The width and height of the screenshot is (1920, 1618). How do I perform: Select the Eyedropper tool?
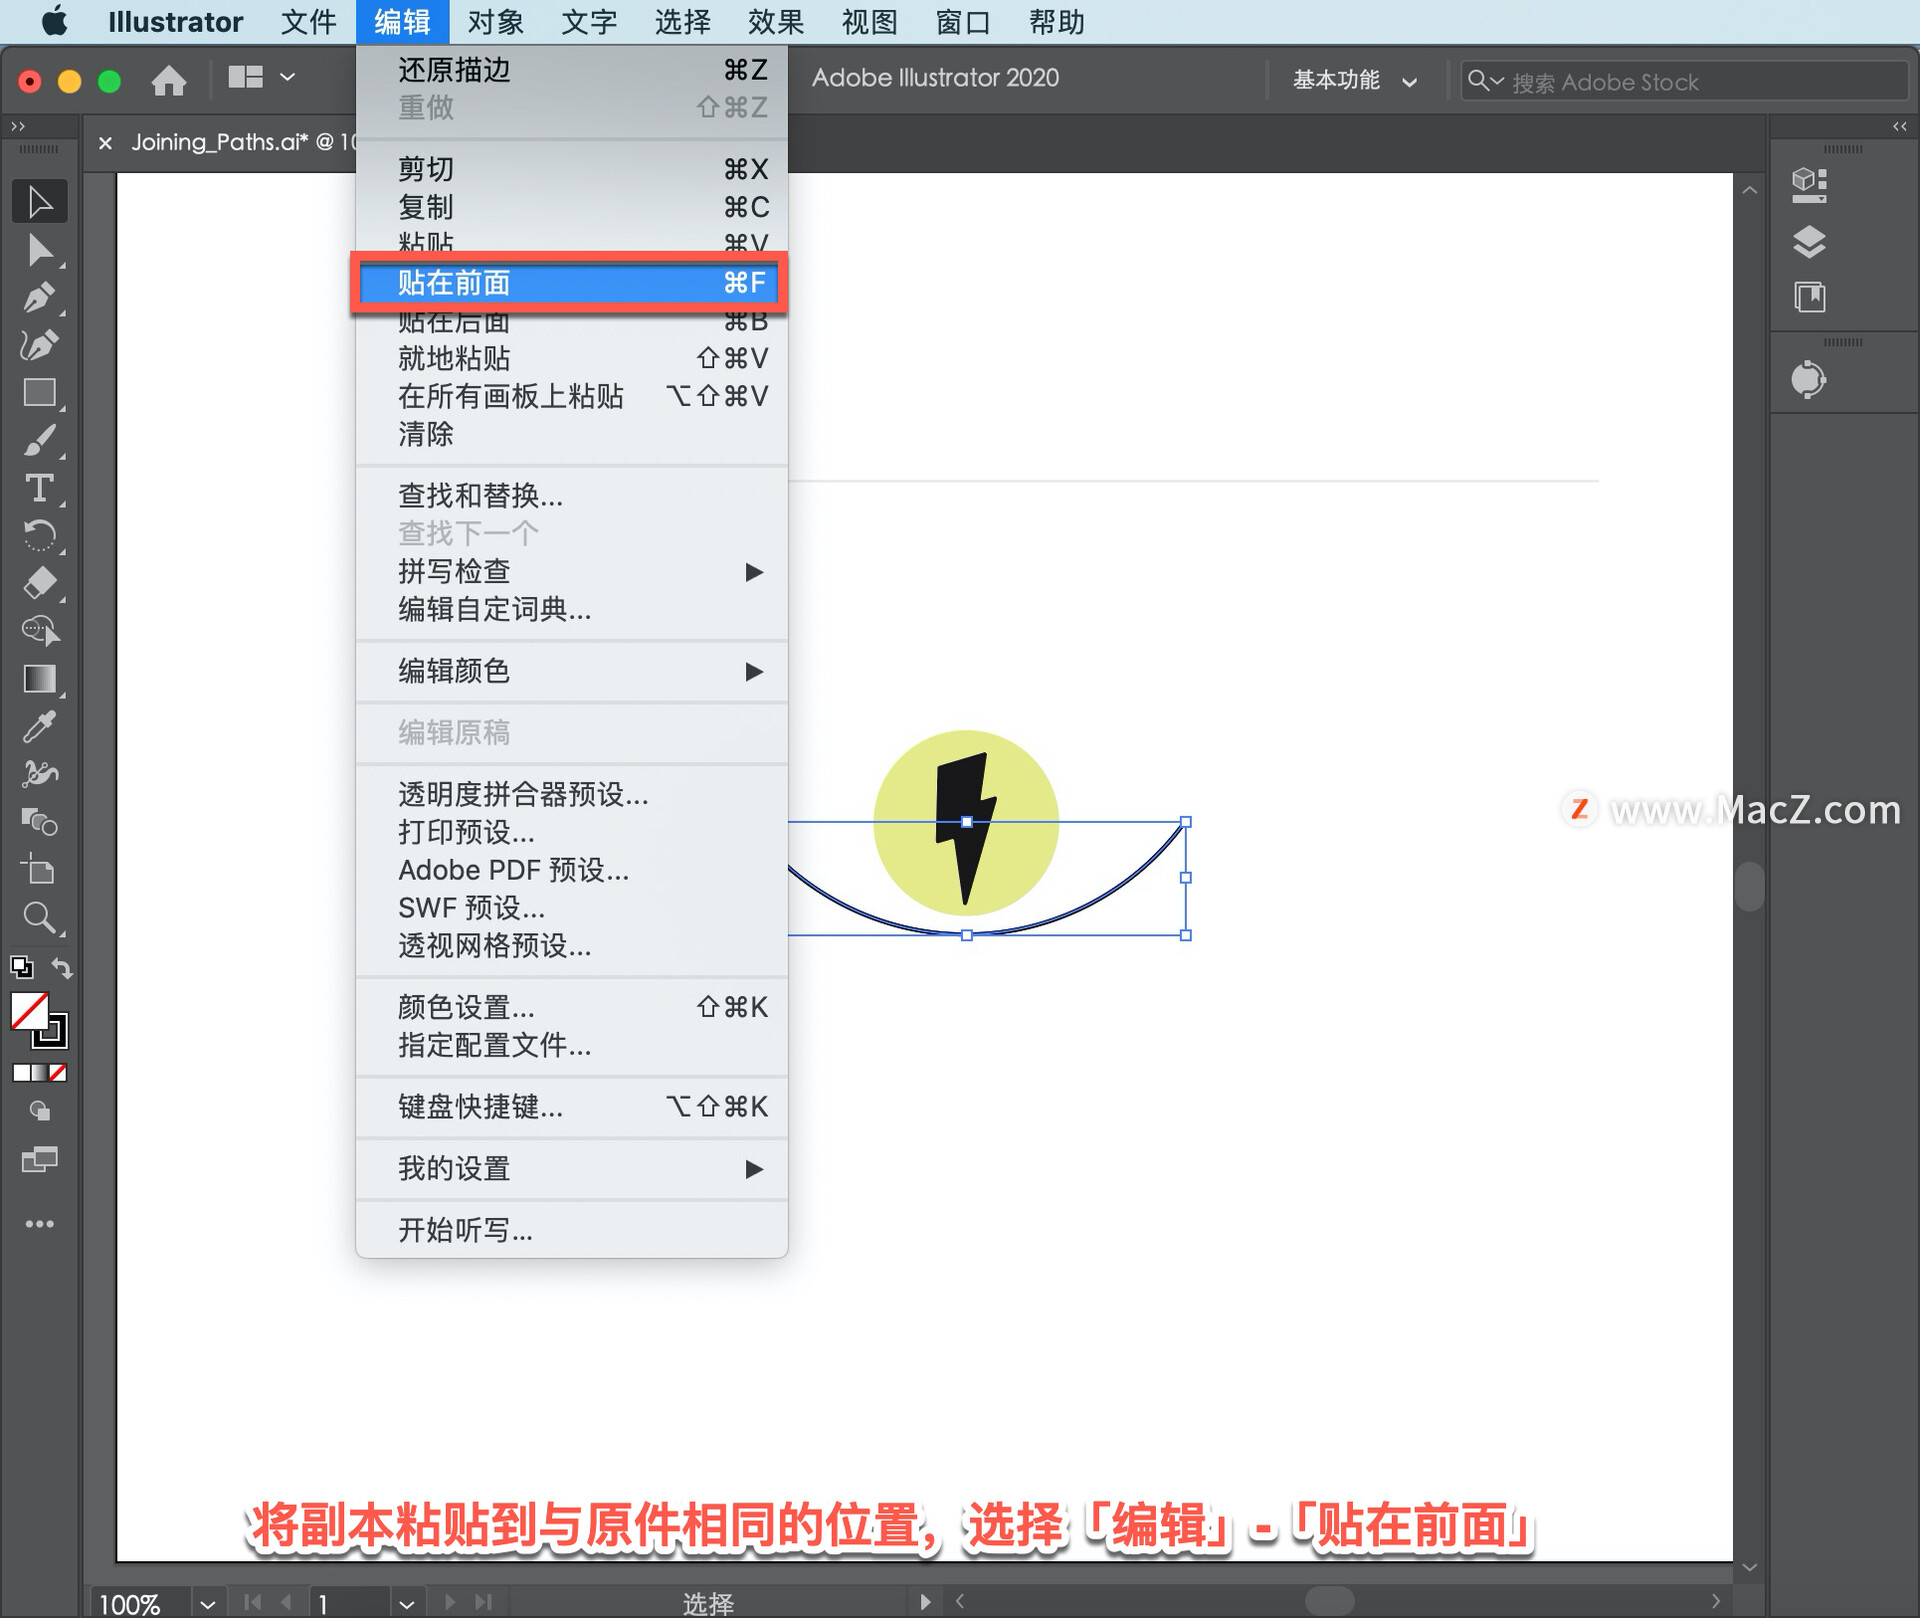[39, 727]
